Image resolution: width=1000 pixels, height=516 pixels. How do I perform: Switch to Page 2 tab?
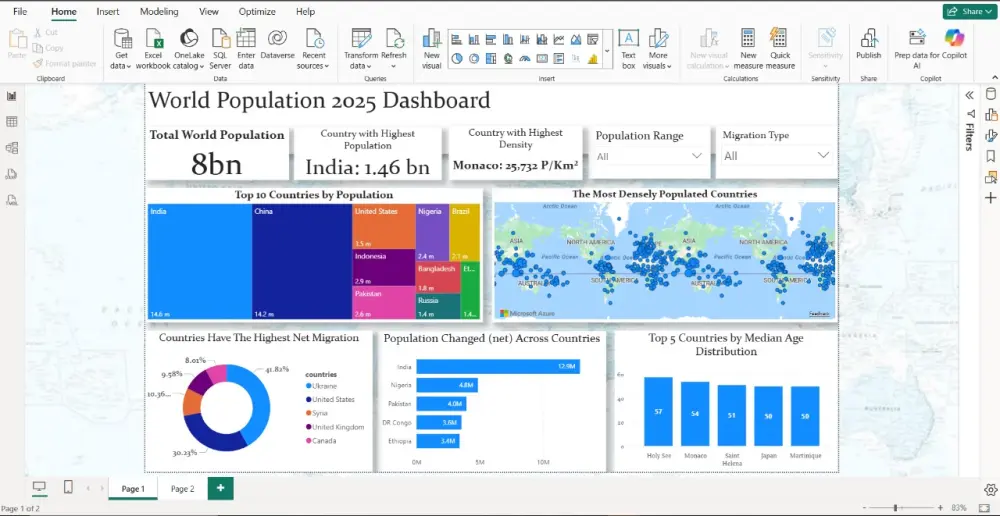pyautogui.click(x=182, y=489)
